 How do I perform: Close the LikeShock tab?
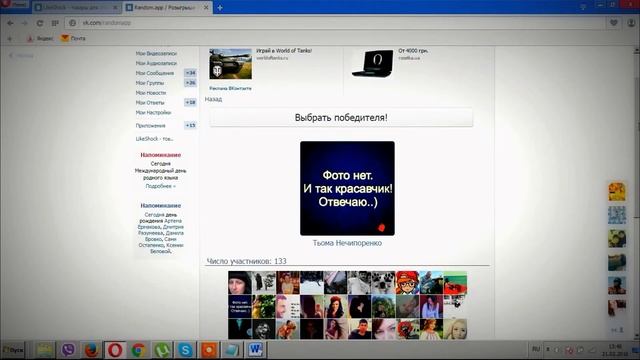[x=115, y=7]
